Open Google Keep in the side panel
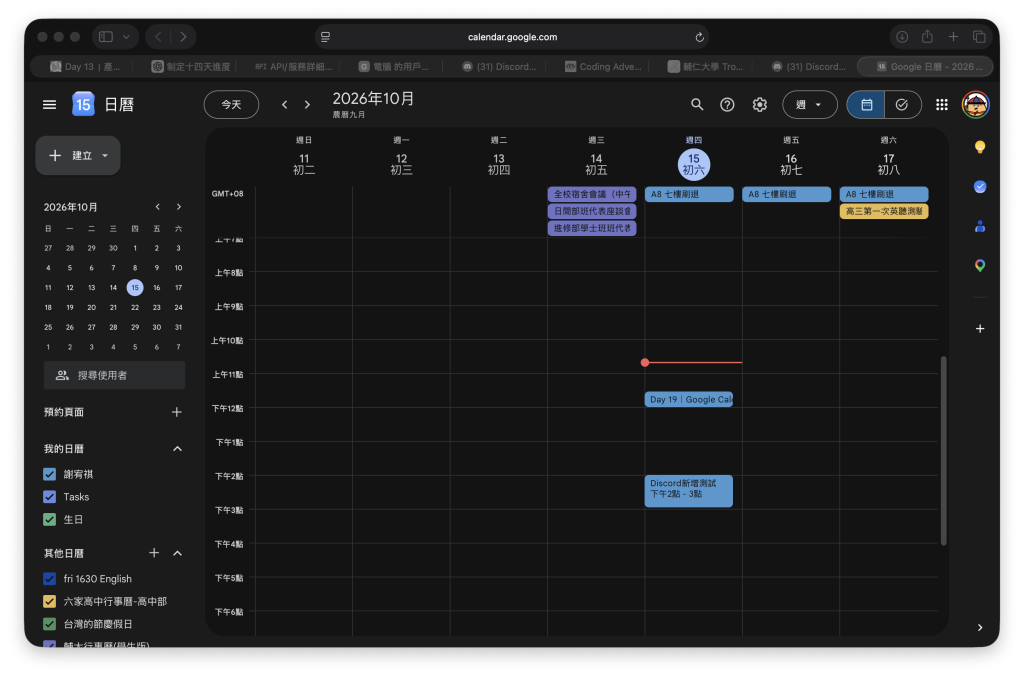The image size is (1024, 677). [980, 147]
